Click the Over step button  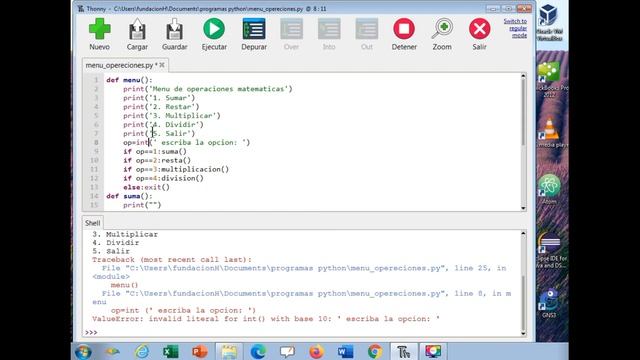click(291, 34)
